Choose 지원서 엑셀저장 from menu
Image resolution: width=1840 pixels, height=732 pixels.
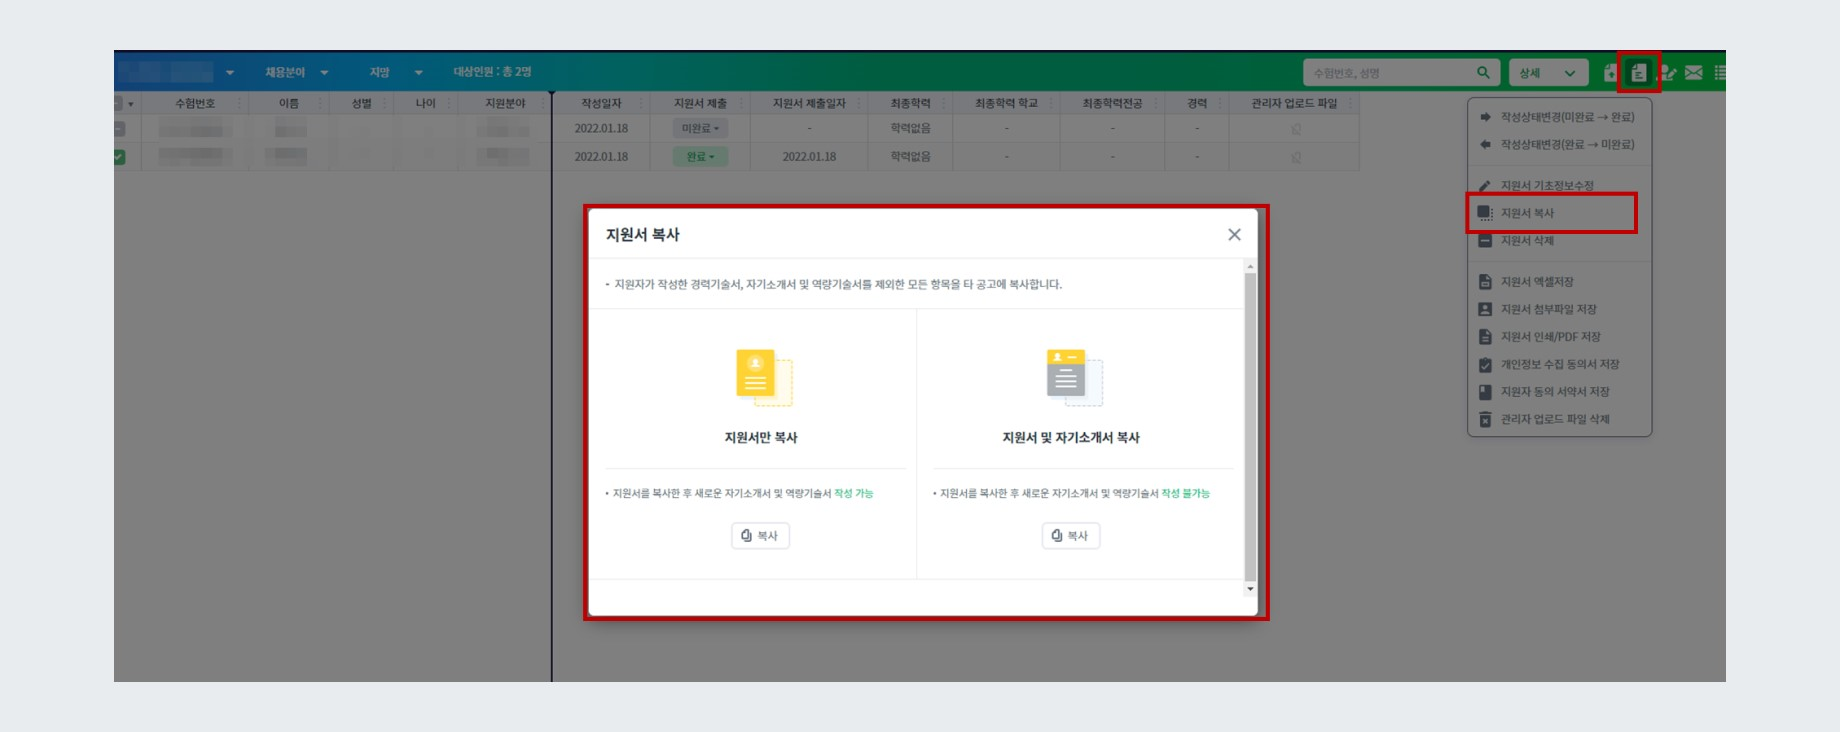click(1558, 282)
